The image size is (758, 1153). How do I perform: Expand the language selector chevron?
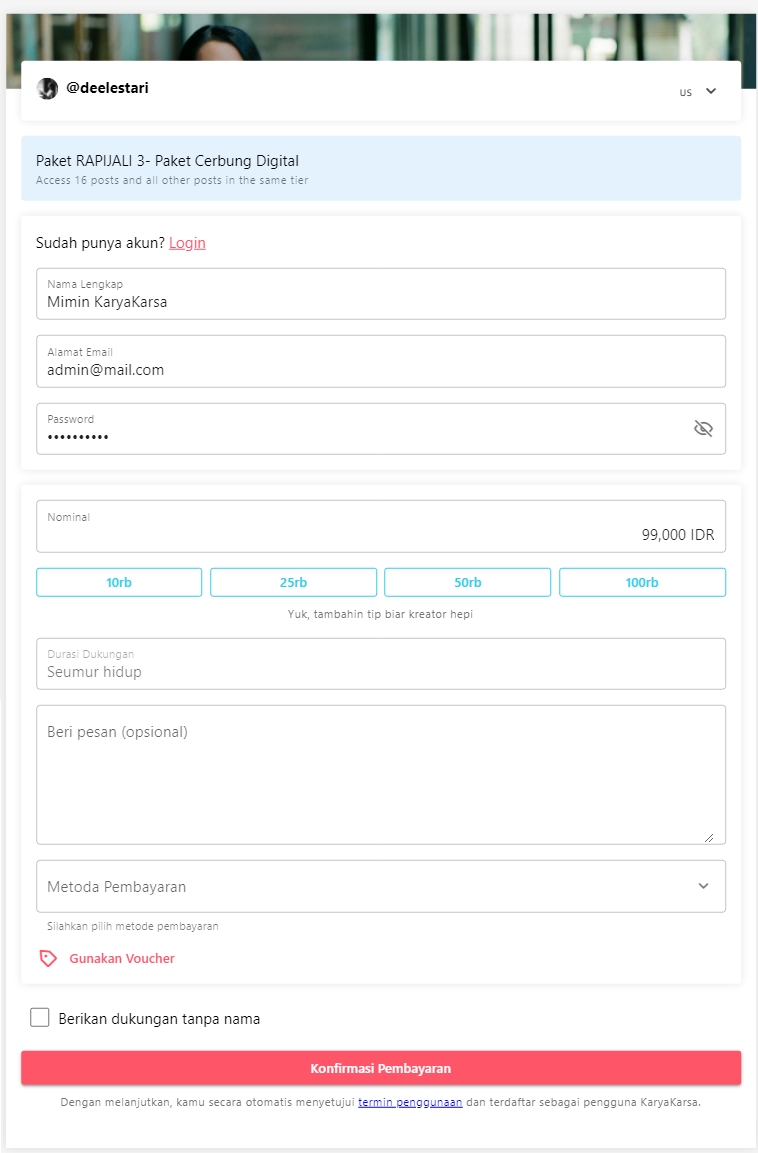[711, 91]
